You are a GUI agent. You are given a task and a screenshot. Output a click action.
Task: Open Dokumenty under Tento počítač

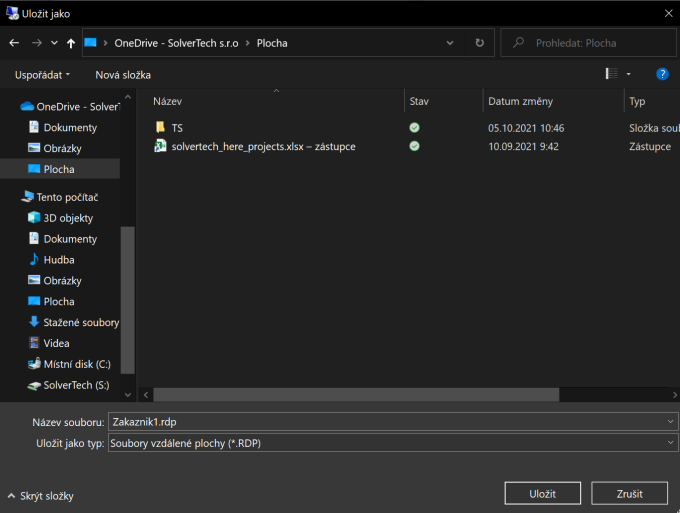(70, 239)
